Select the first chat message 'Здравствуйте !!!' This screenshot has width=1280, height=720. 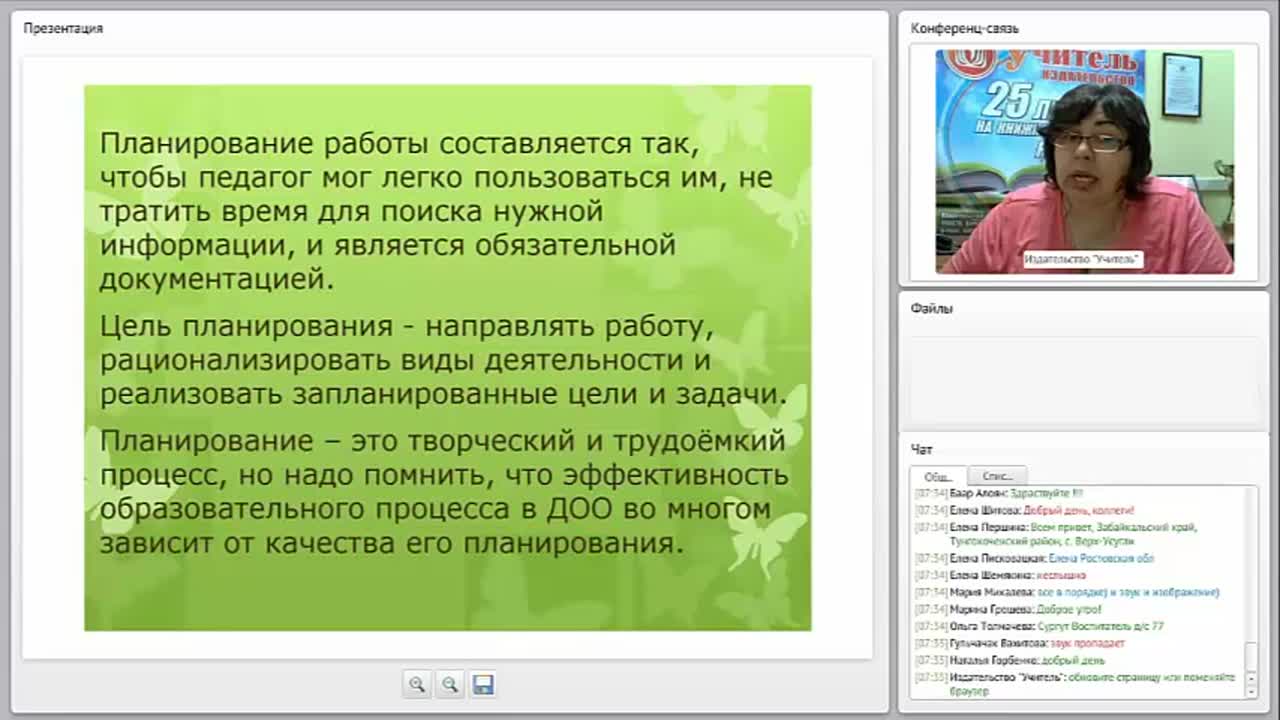pyautogui.click(x=999, y=493)
